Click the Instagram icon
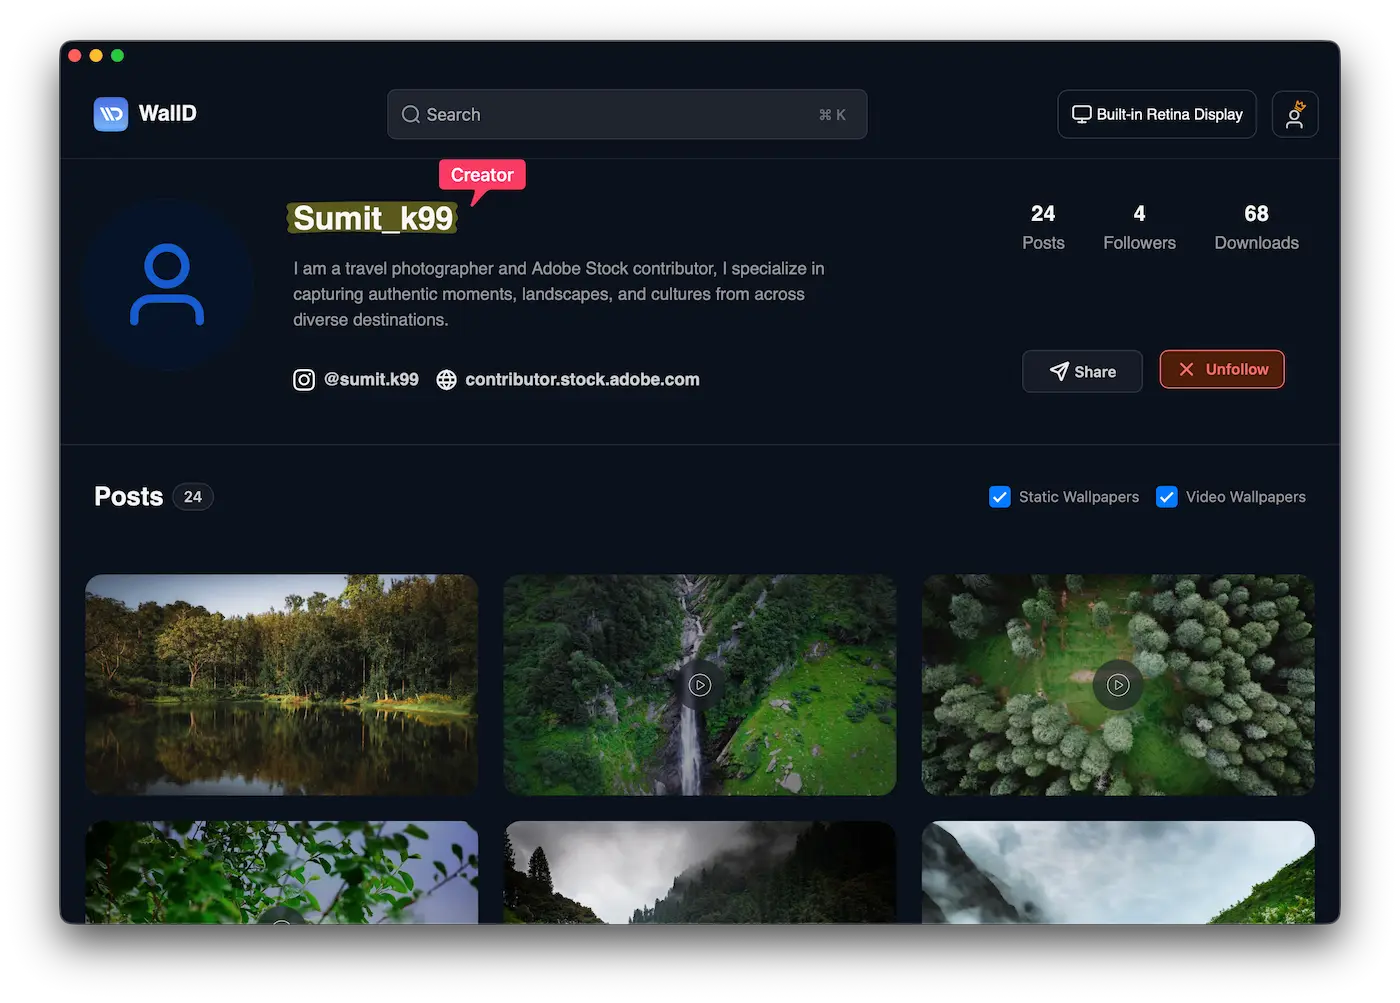Screen dimensions: 1400x1003 304,380
